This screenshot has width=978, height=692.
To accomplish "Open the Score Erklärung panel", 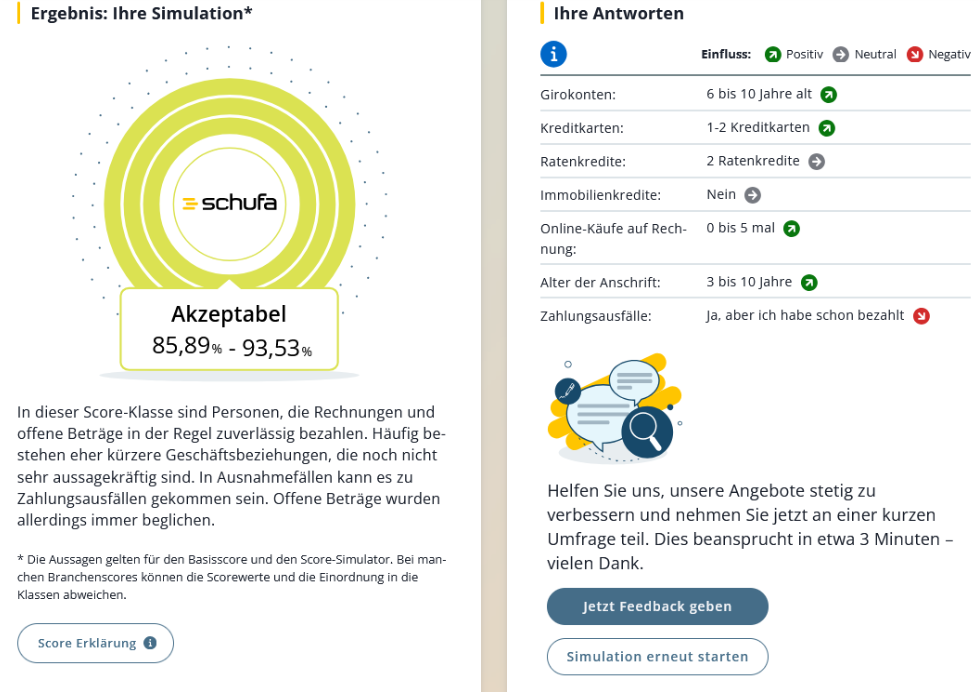I will tap(95, 643).
